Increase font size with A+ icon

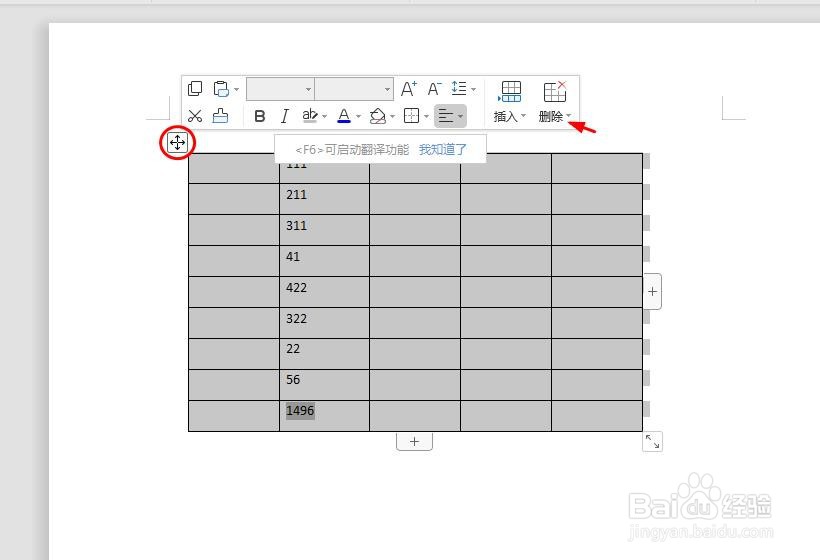click(x=408, y=89)
